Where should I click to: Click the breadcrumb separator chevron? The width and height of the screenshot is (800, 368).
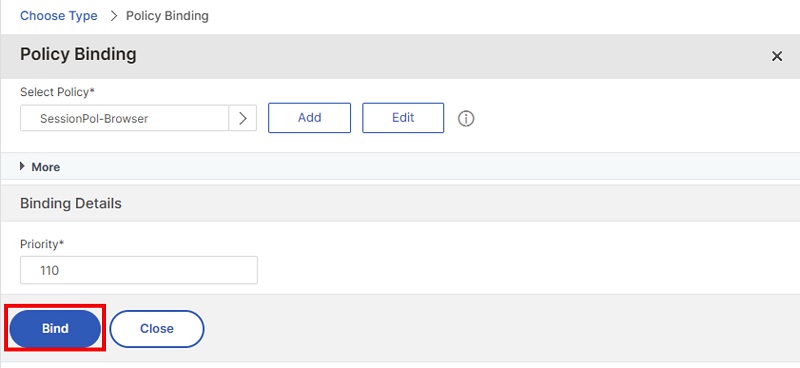pyautogui.click(x=113, y=16)
